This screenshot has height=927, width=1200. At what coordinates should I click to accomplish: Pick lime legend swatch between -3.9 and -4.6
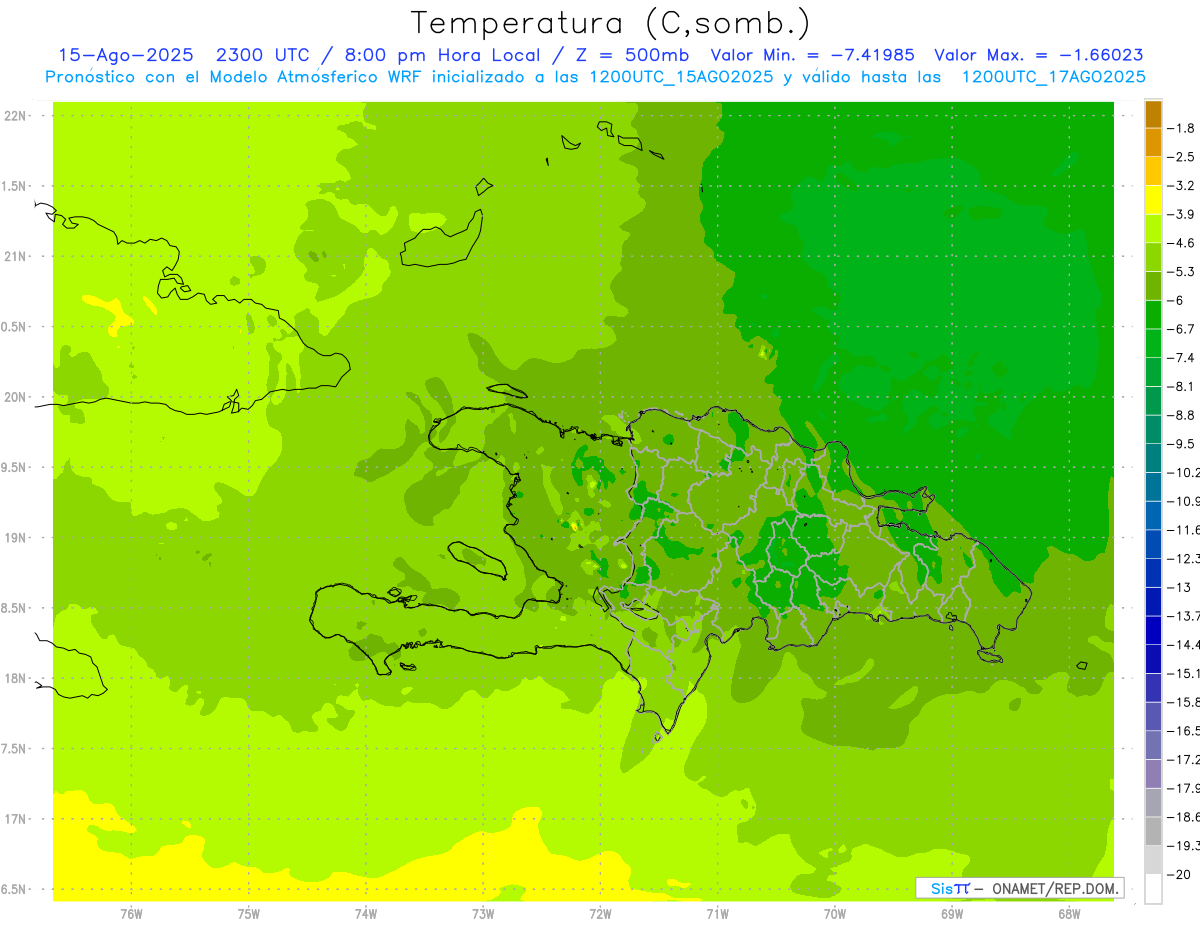pyautogui.click(x=1153, y=228)
